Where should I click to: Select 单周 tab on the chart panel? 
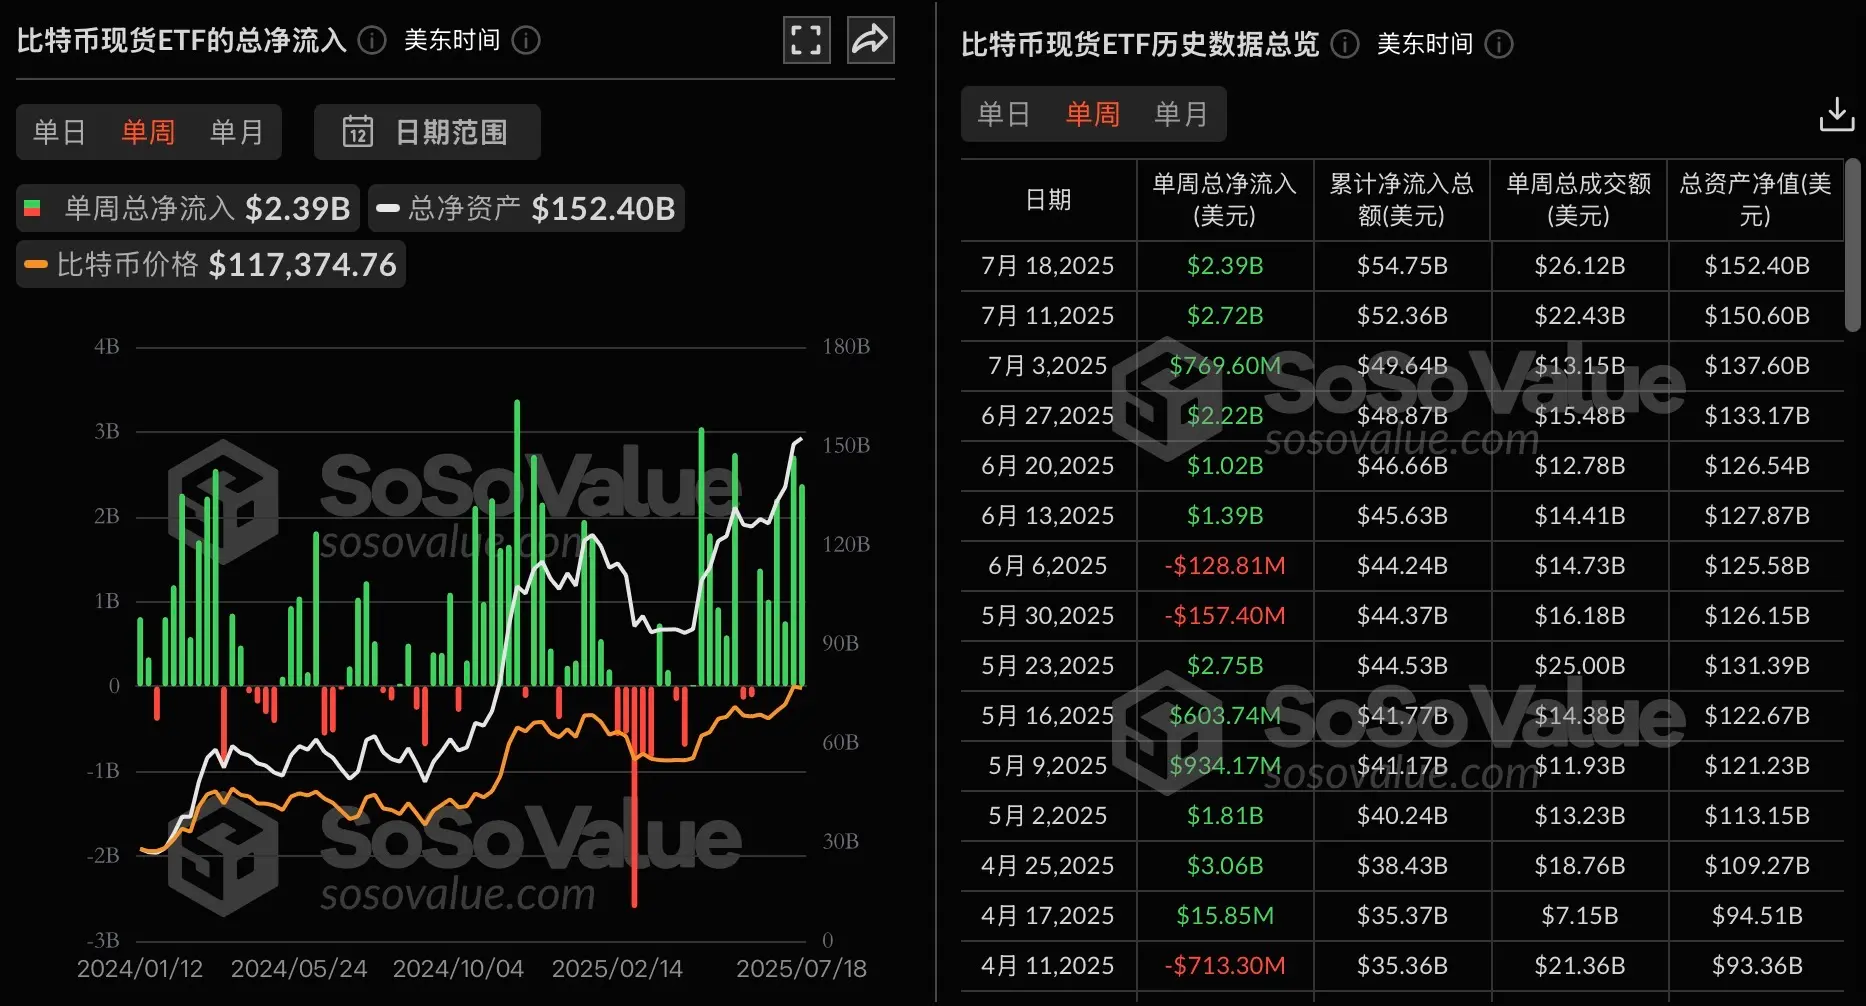tap(148, 132)
